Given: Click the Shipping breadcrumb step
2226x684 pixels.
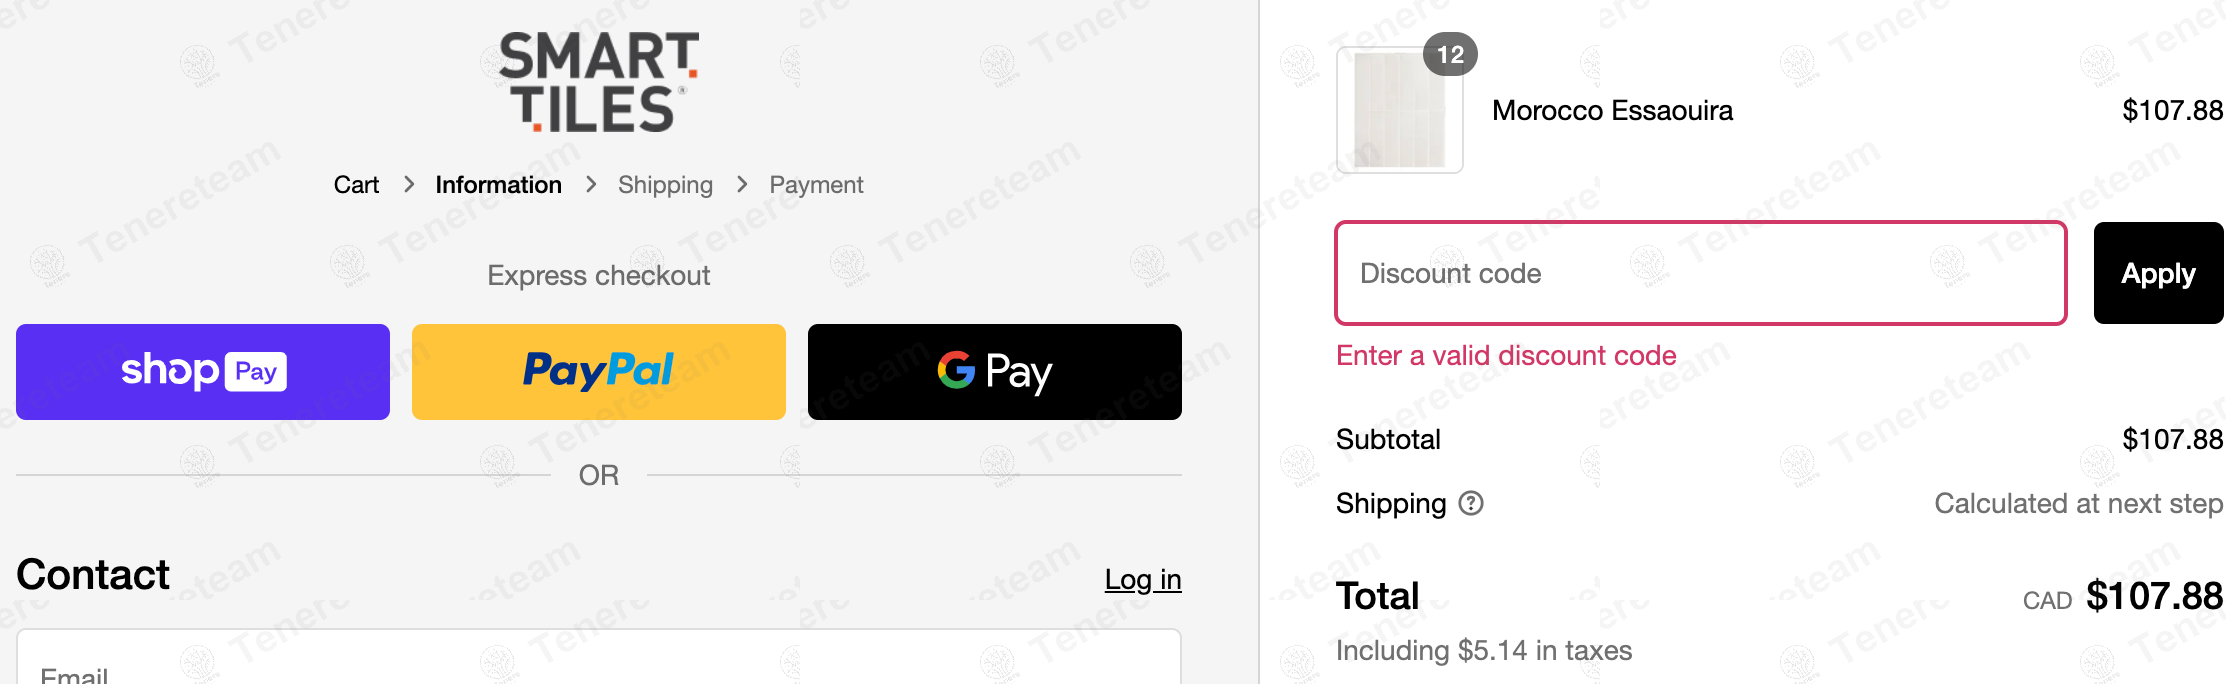Looking at the screenshot, I should (x=665, y=185).
